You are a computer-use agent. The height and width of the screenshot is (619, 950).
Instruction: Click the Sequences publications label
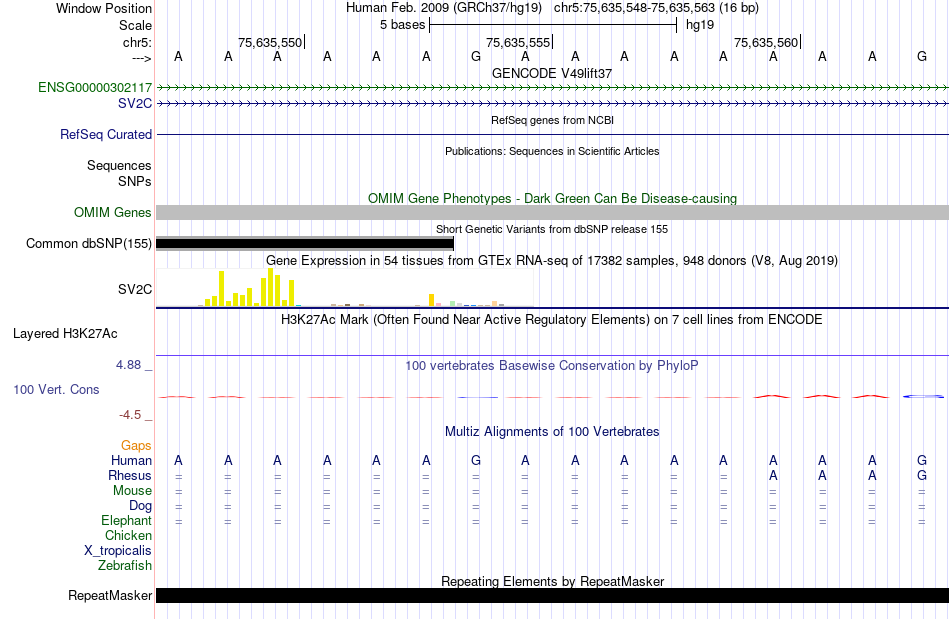coord(119,165)
